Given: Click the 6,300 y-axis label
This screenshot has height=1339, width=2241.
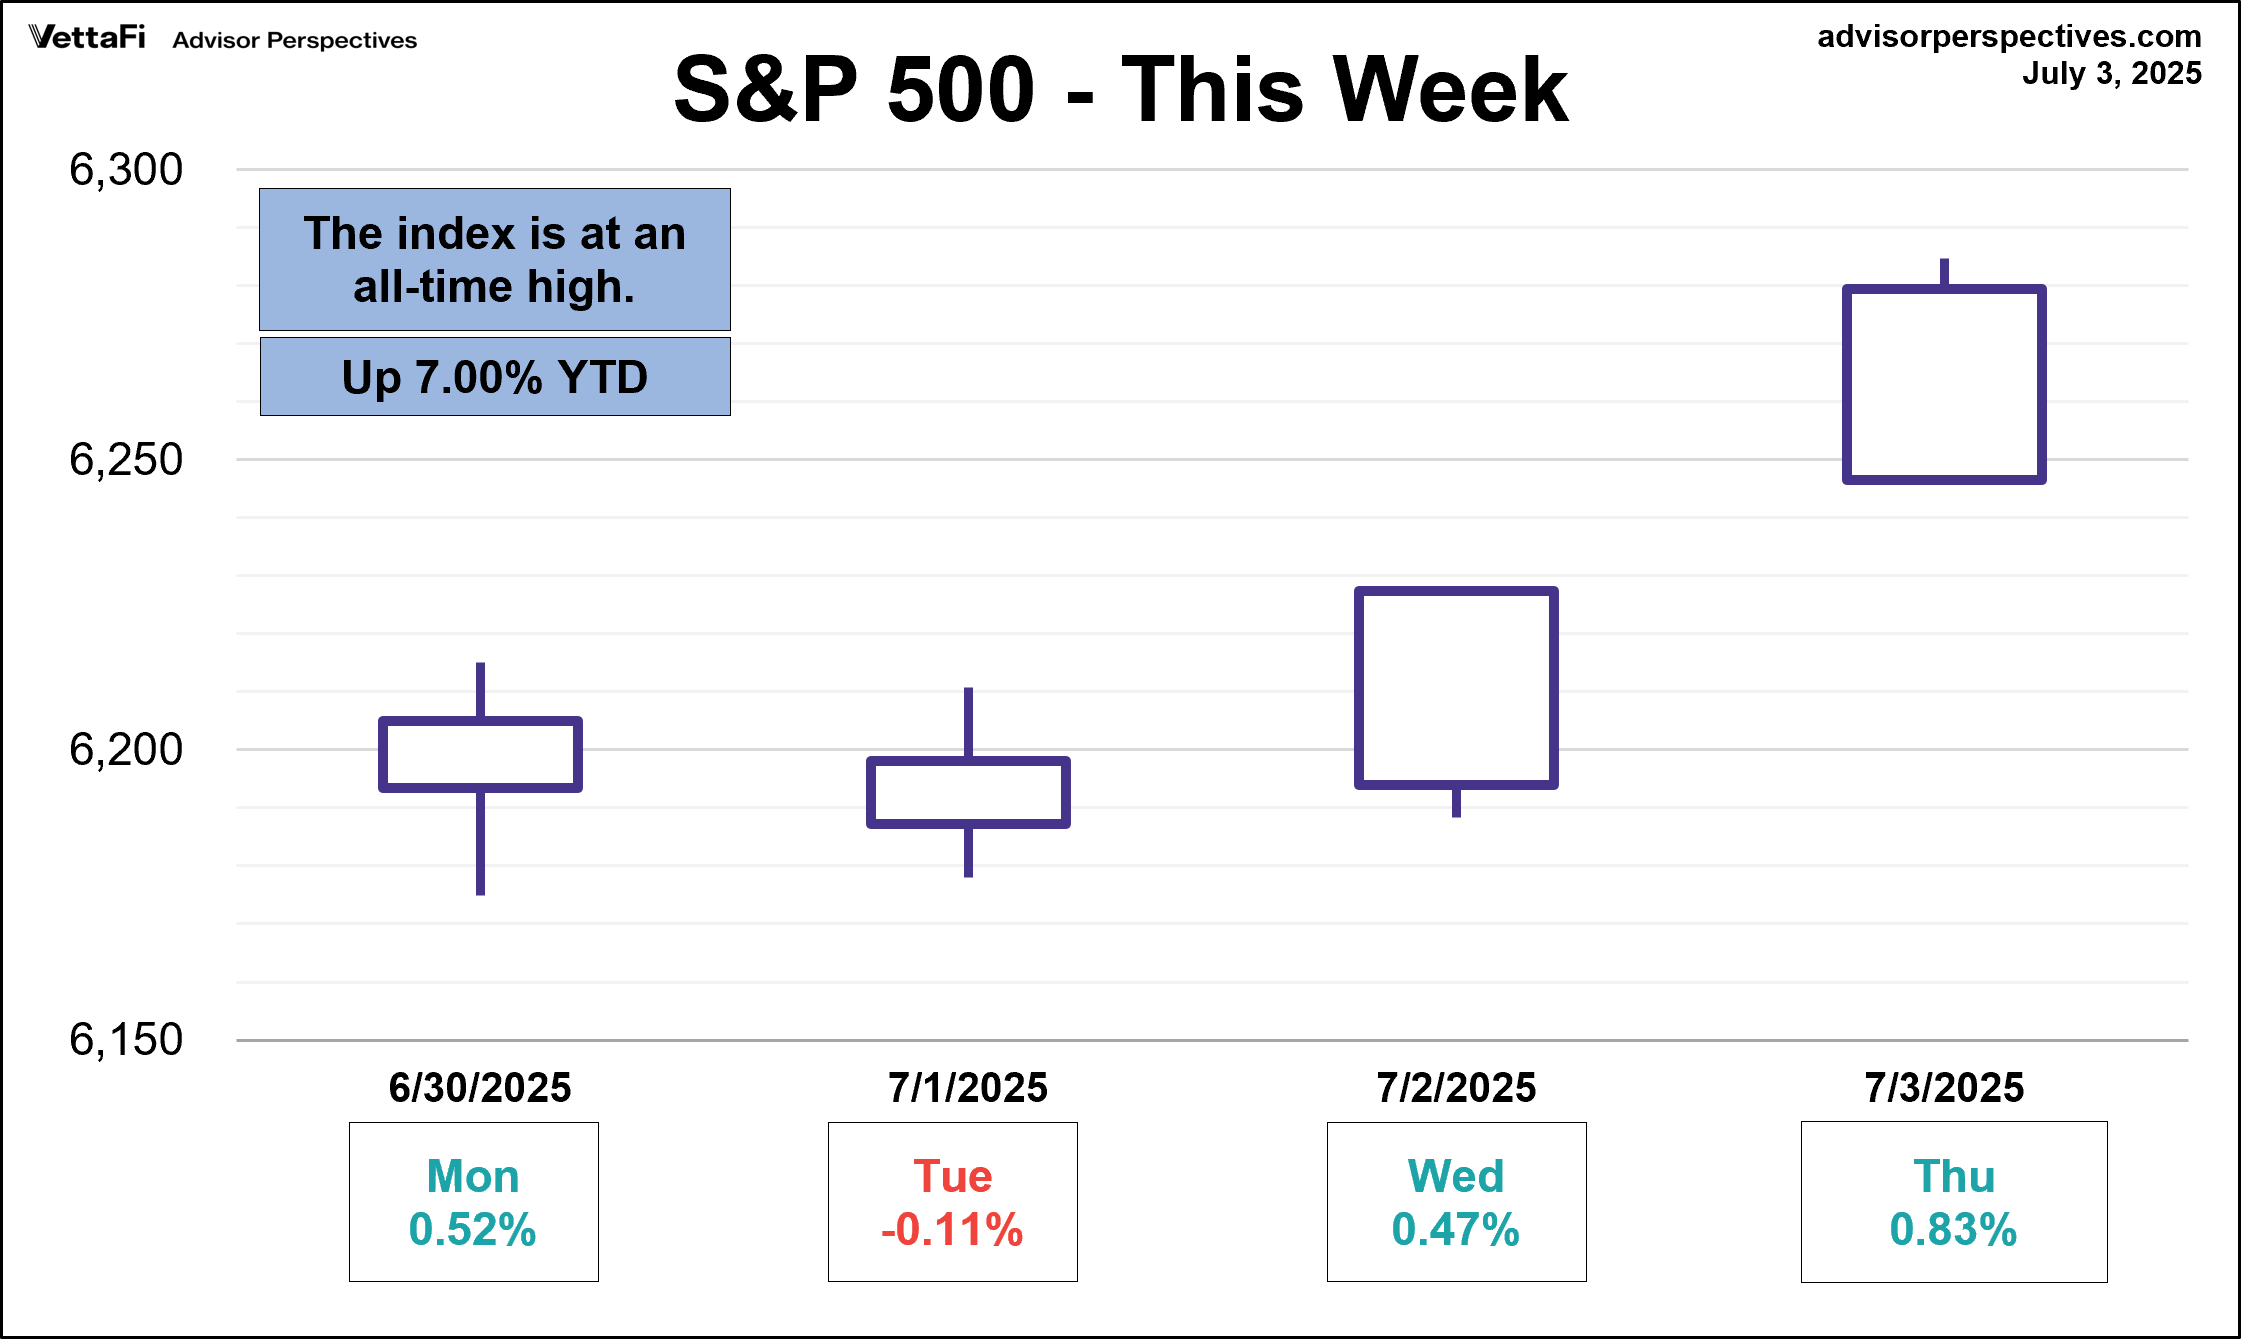Looking at the screenshot, I should click(126, 170).
